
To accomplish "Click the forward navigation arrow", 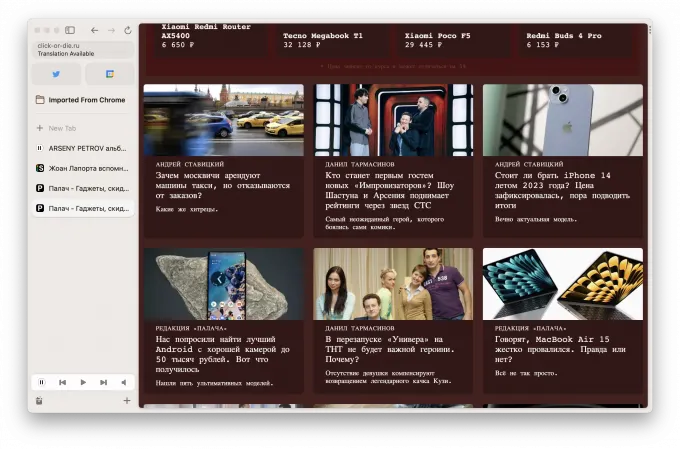I will pyautogui.click(x=111, y=30).
